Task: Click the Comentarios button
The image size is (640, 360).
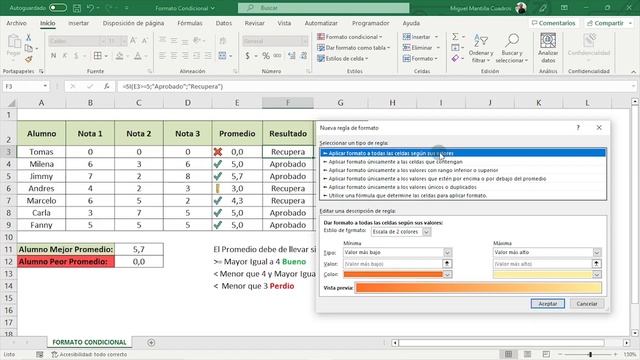Action: [x=553, y=23]
